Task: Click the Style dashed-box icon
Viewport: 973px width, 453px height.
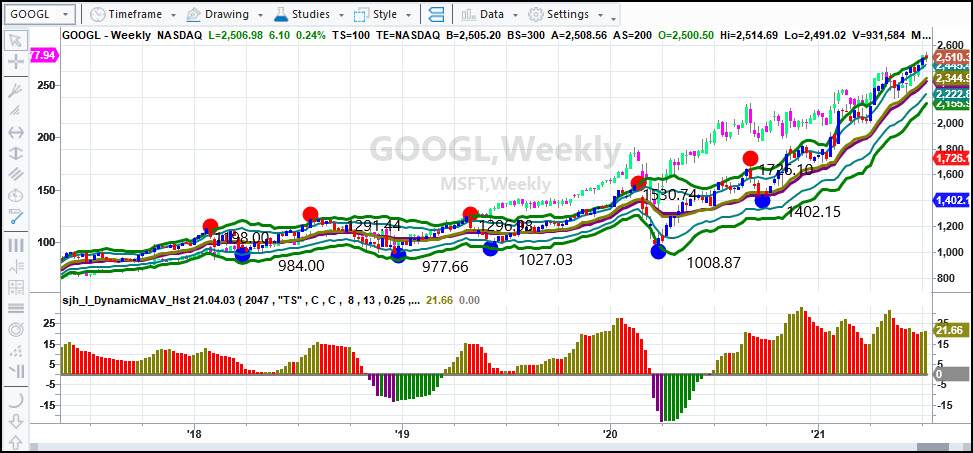Action: (361, 14)
